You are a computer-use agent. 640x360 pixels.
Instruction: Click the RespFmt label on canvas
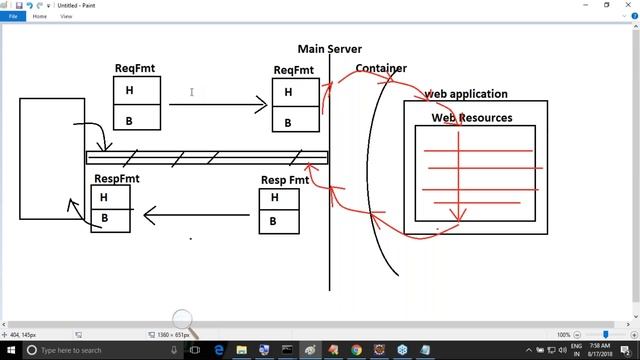[117, 178]
